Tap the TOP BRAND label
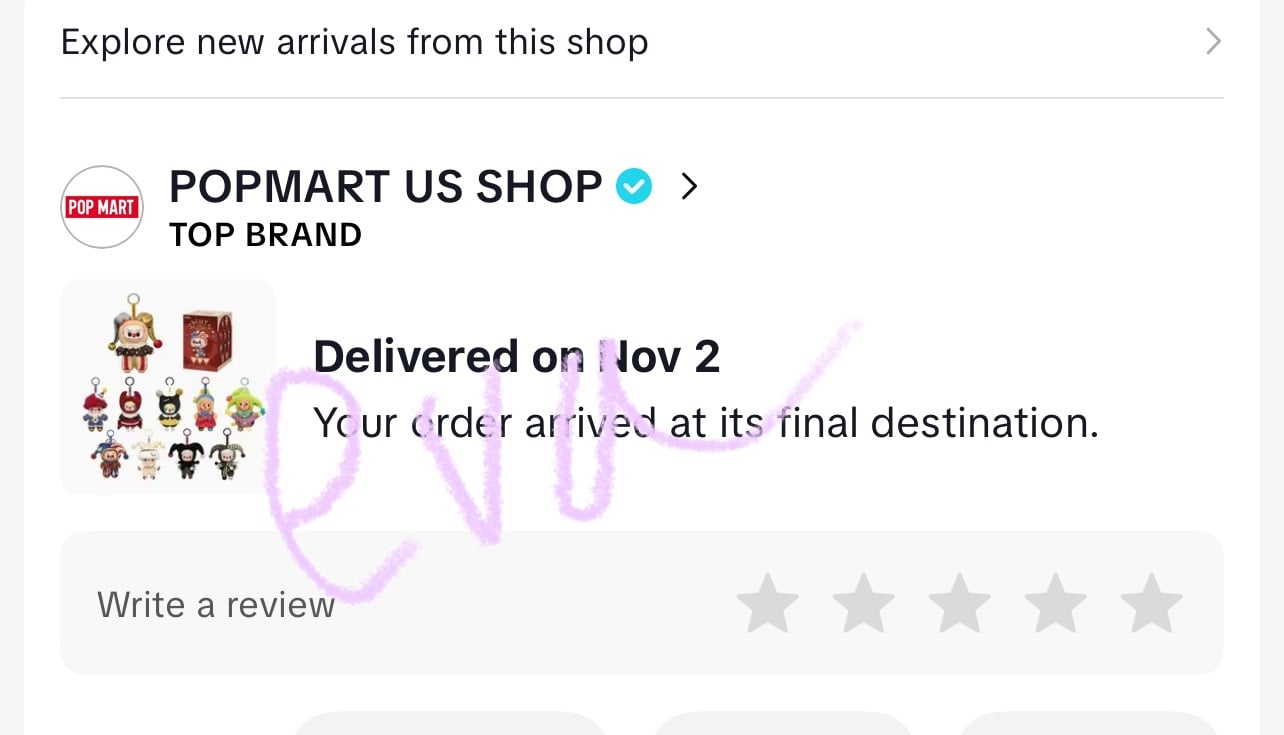1284x735 pixels. coord(265,235)
